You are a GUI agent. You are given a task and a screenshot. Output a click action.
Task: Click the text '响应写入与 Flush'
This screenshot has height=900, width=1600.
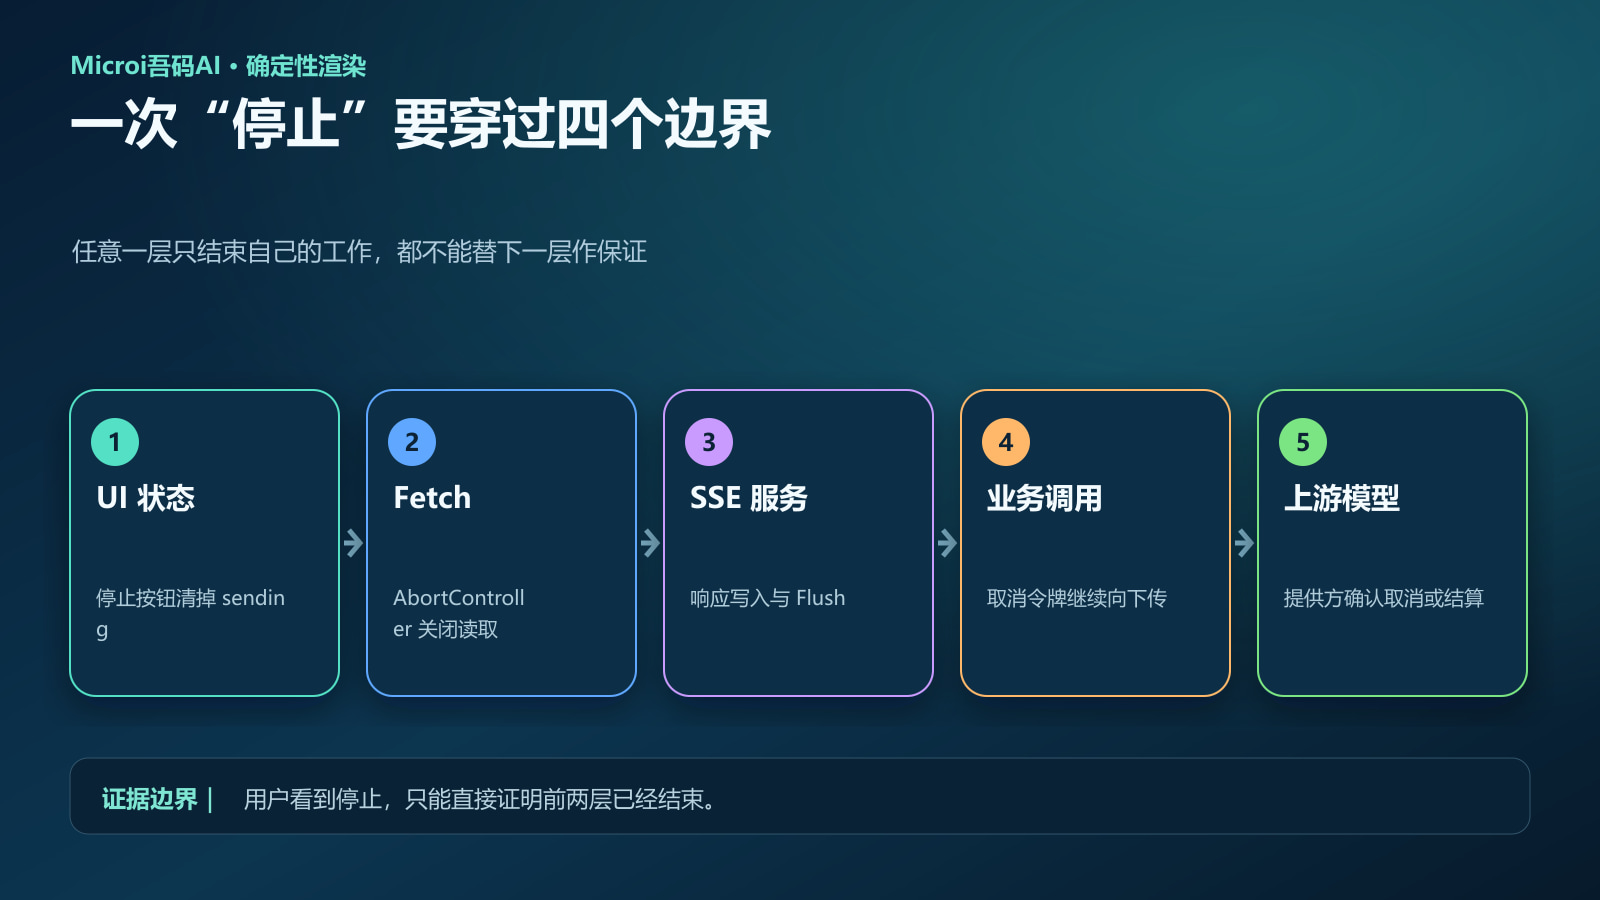768,598
